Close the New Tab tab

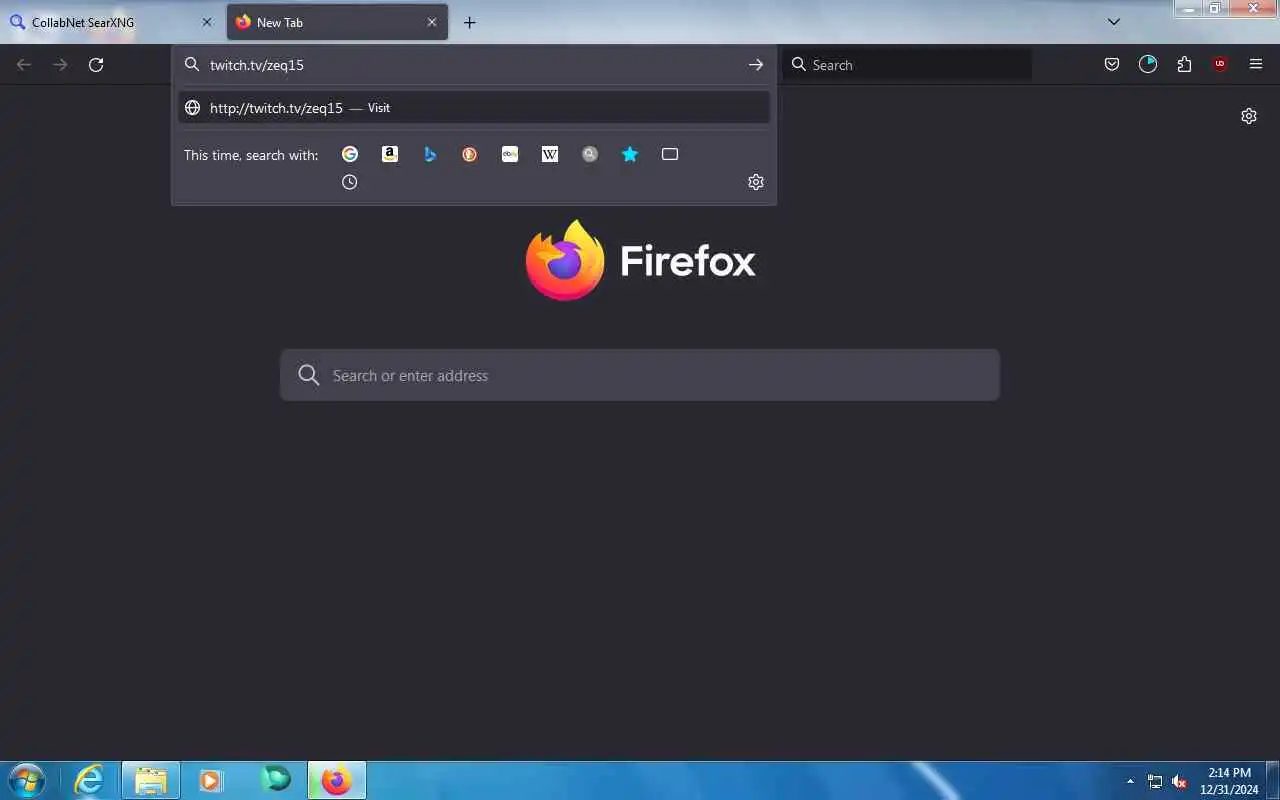pos(432,22)
